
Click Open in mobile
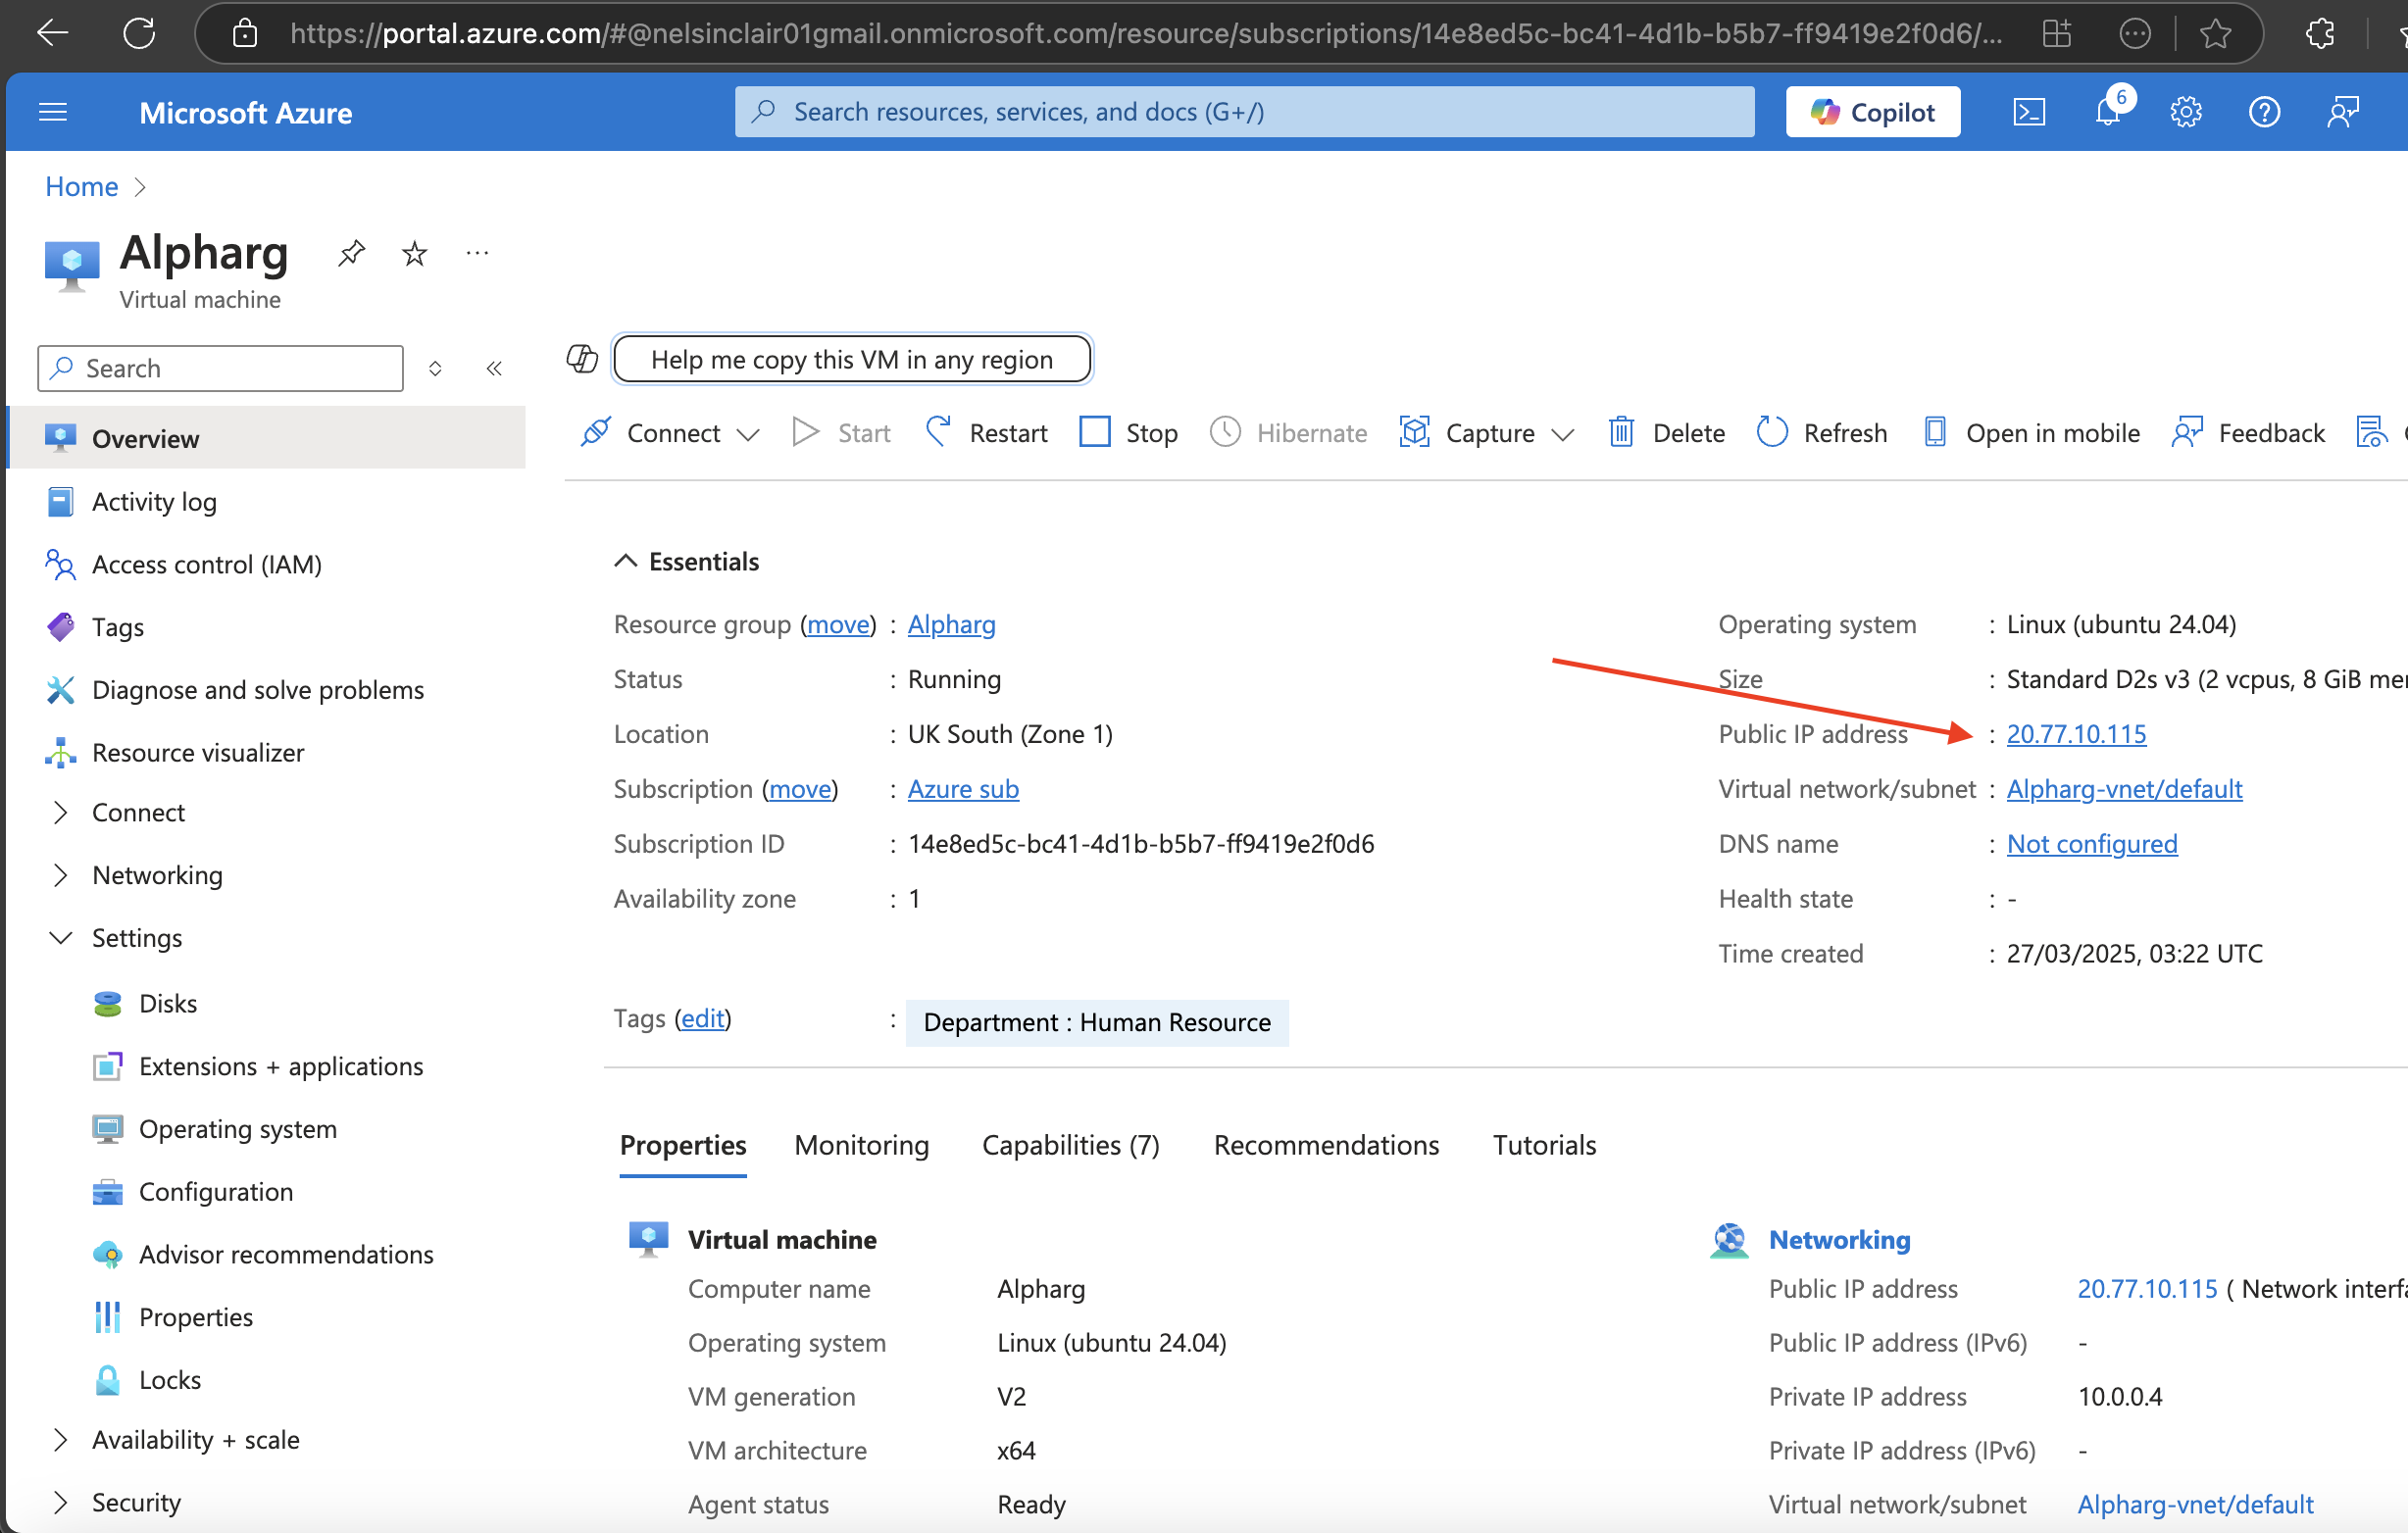tap(2032, 432)
